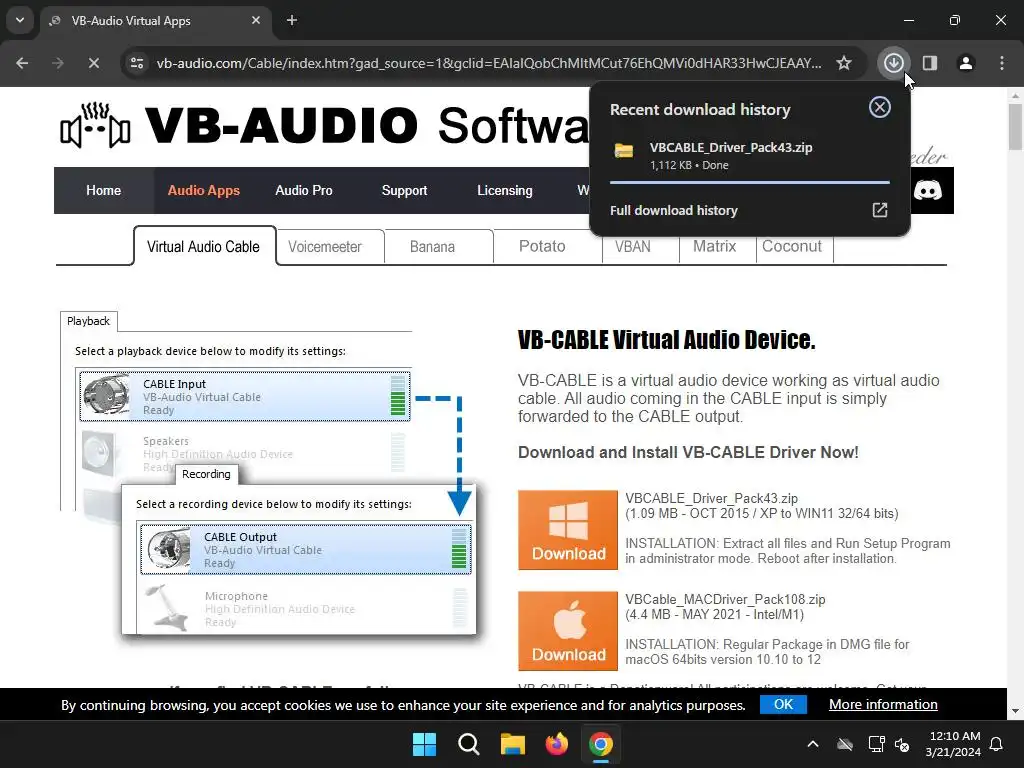This screenshot has width=1024, height=768.
Task: View site information icon in address bar
Action: [137, 63]
